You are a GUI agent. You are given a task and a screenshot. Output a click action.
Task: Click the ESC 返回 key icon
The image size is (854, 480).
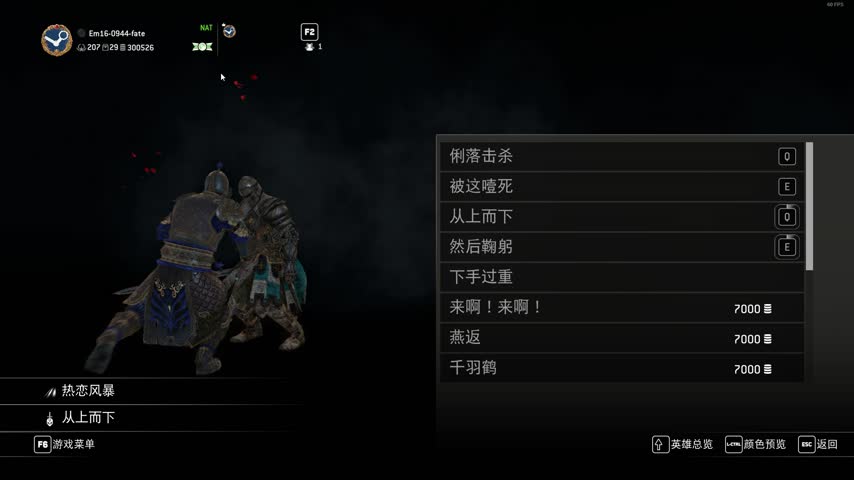tap(807, 445)
